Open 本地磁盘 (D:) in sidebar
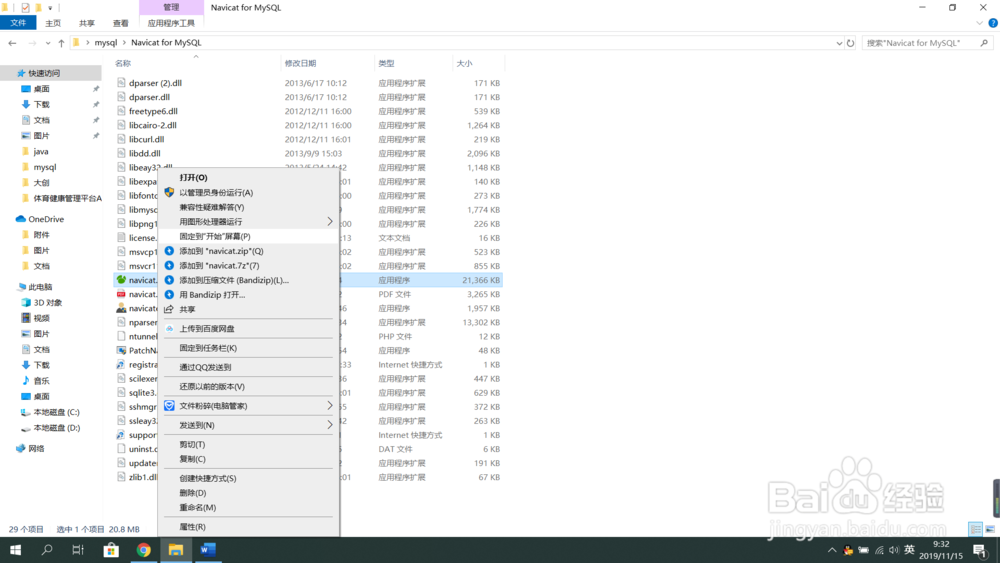1000x563 pixels. coord(56,428)
